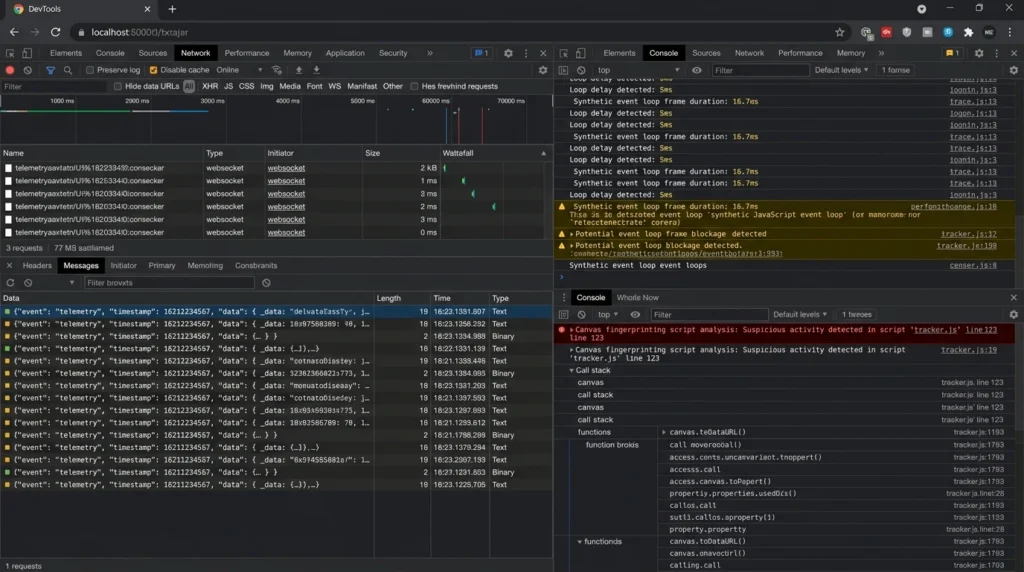Clear the network log

click(x=27, y=70)
